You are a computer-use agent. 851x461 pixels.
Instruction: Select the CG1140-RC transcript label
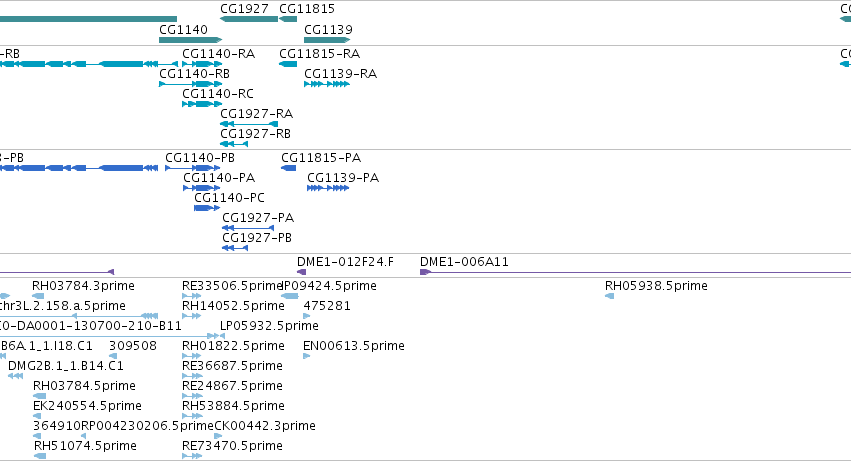coord(218,94)
